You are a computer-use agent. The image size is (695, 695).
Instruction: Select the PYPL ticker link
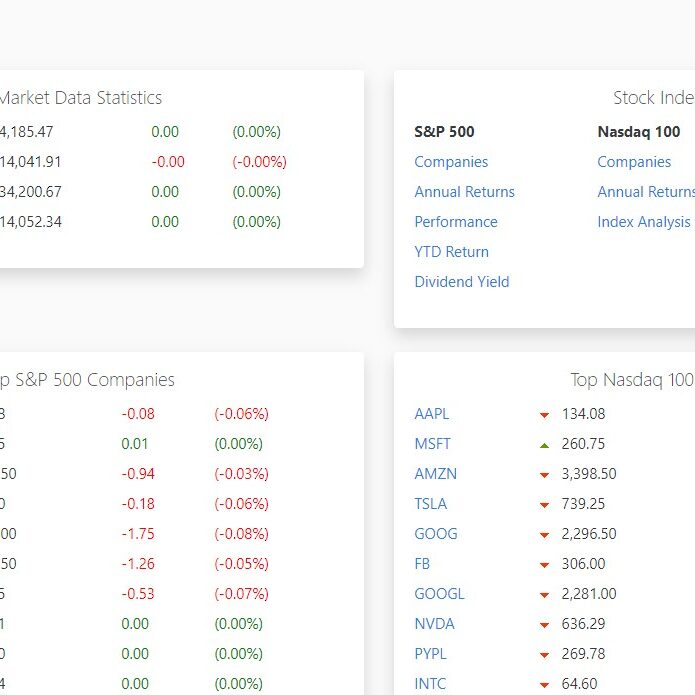(431, 654)
